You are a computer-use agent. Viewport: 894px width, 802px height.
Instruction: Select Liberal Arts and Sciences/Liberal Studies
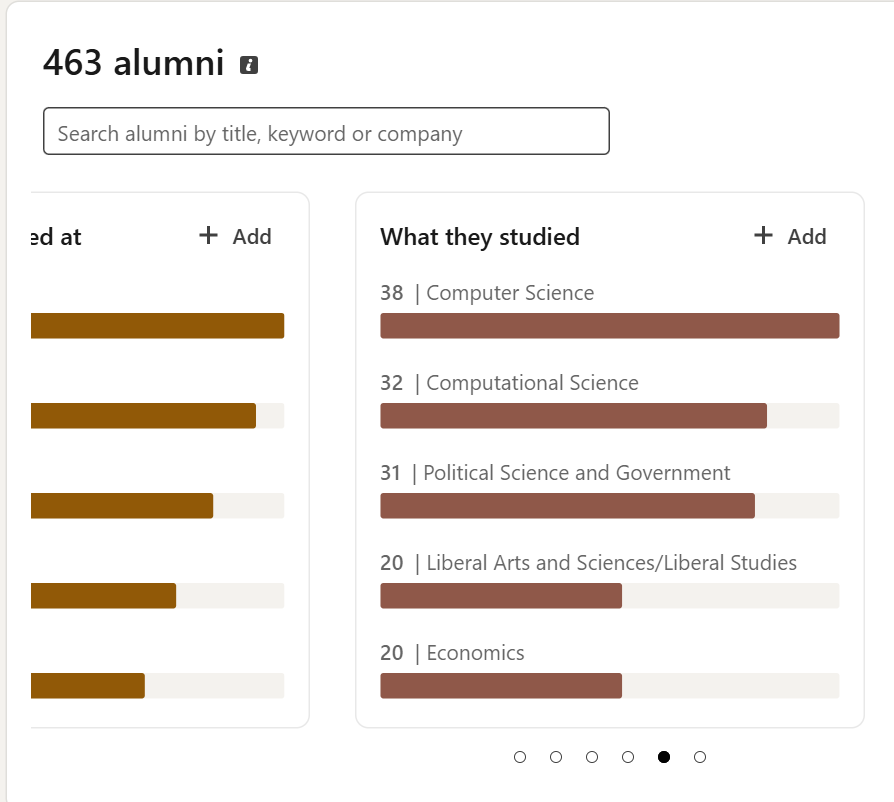click(611, 563)
